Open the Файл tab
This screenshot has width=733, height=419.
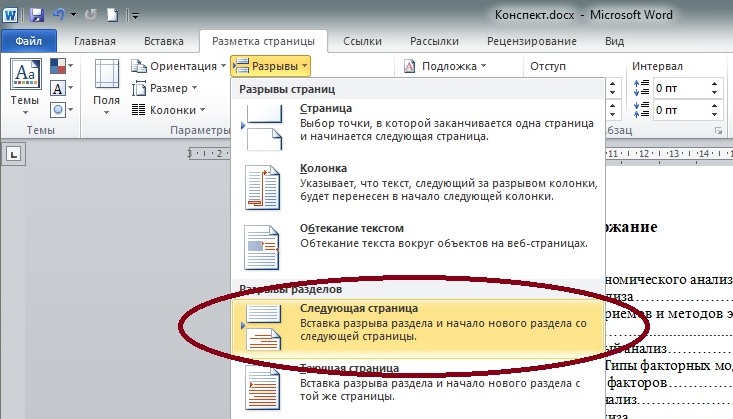(x=29, y=41)
